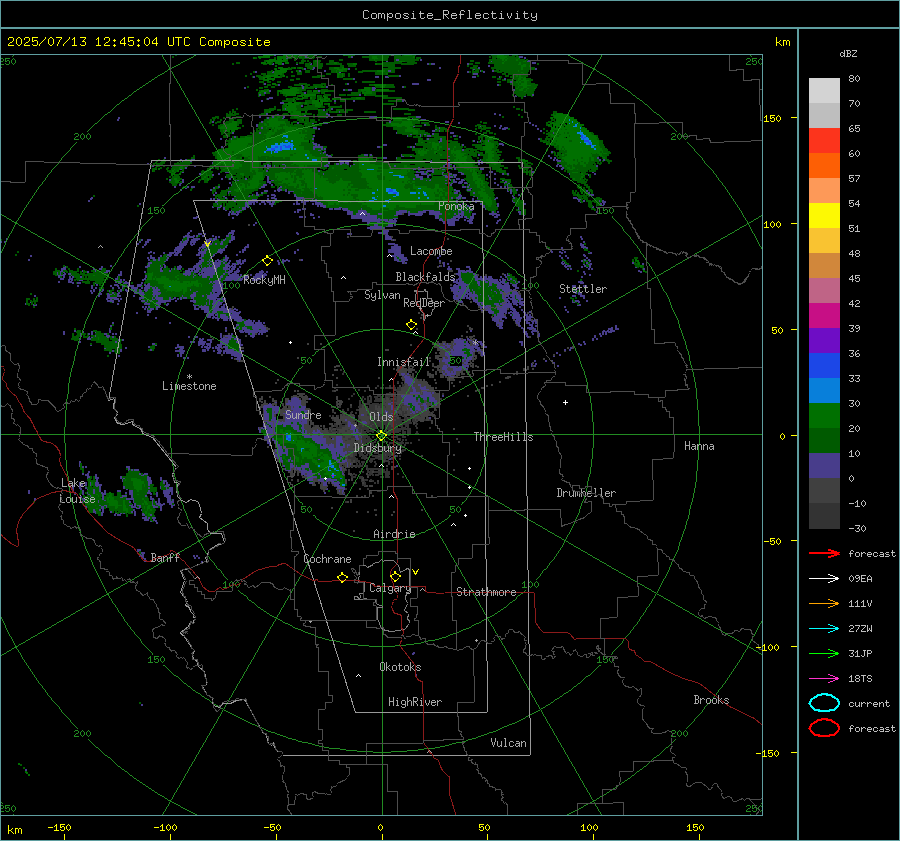The image size is (900, 841).
Task: Click the Stettler city label
Action: (x=583, y=289)
